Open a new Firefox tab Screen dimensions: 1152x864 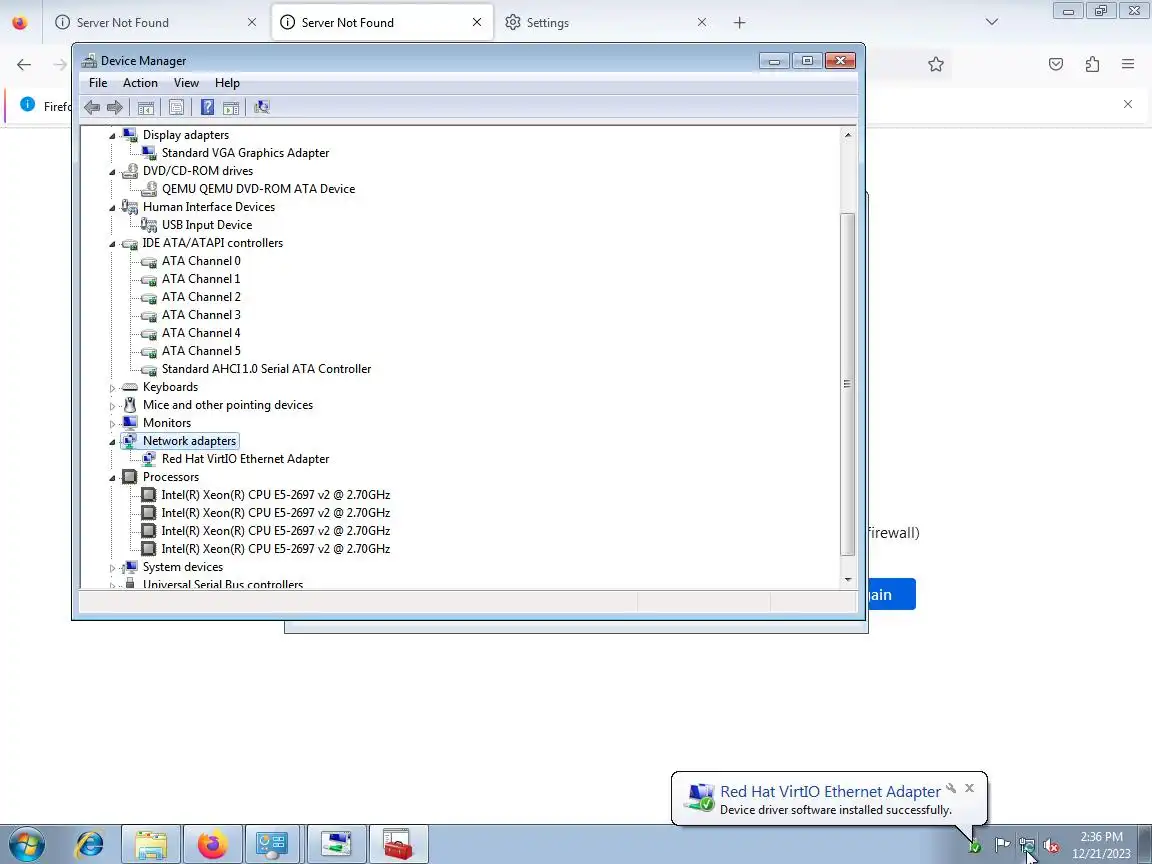(739, 23)
